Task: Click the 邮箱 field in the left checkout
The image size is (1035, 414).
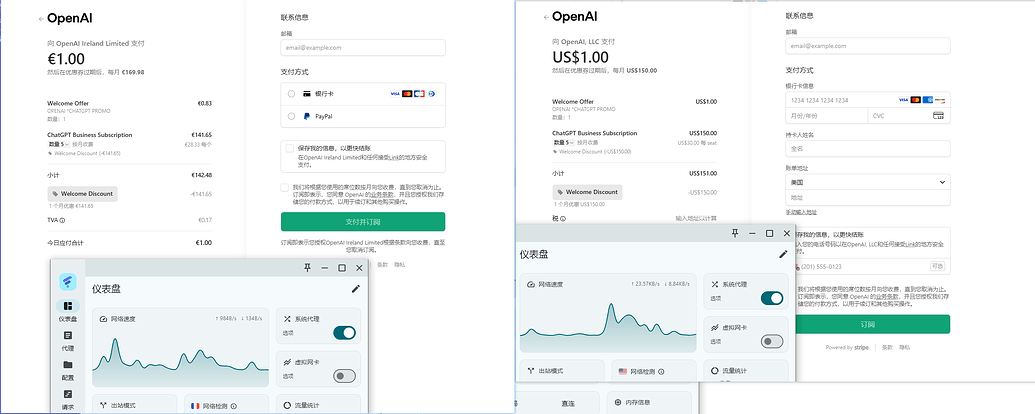Action: tap(362, 48)
